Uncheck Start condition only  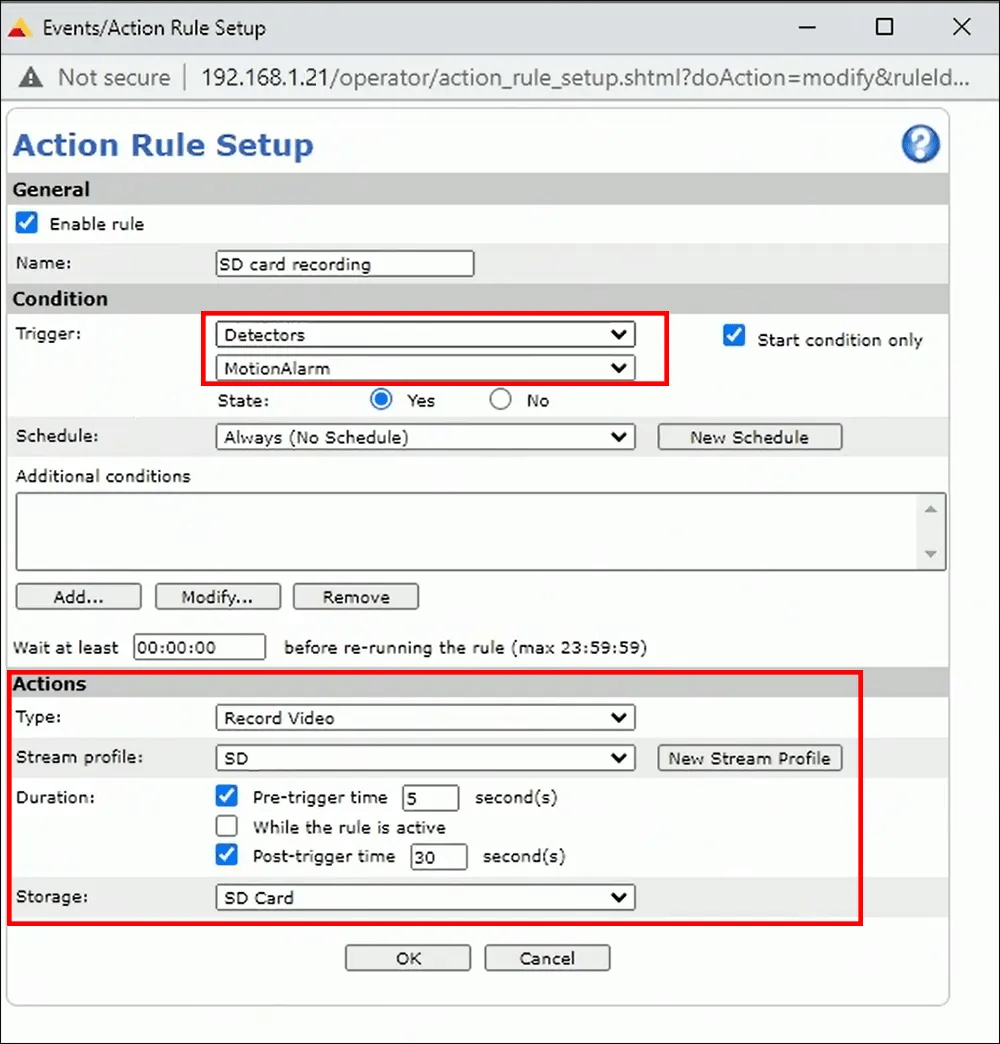(733, 336)
